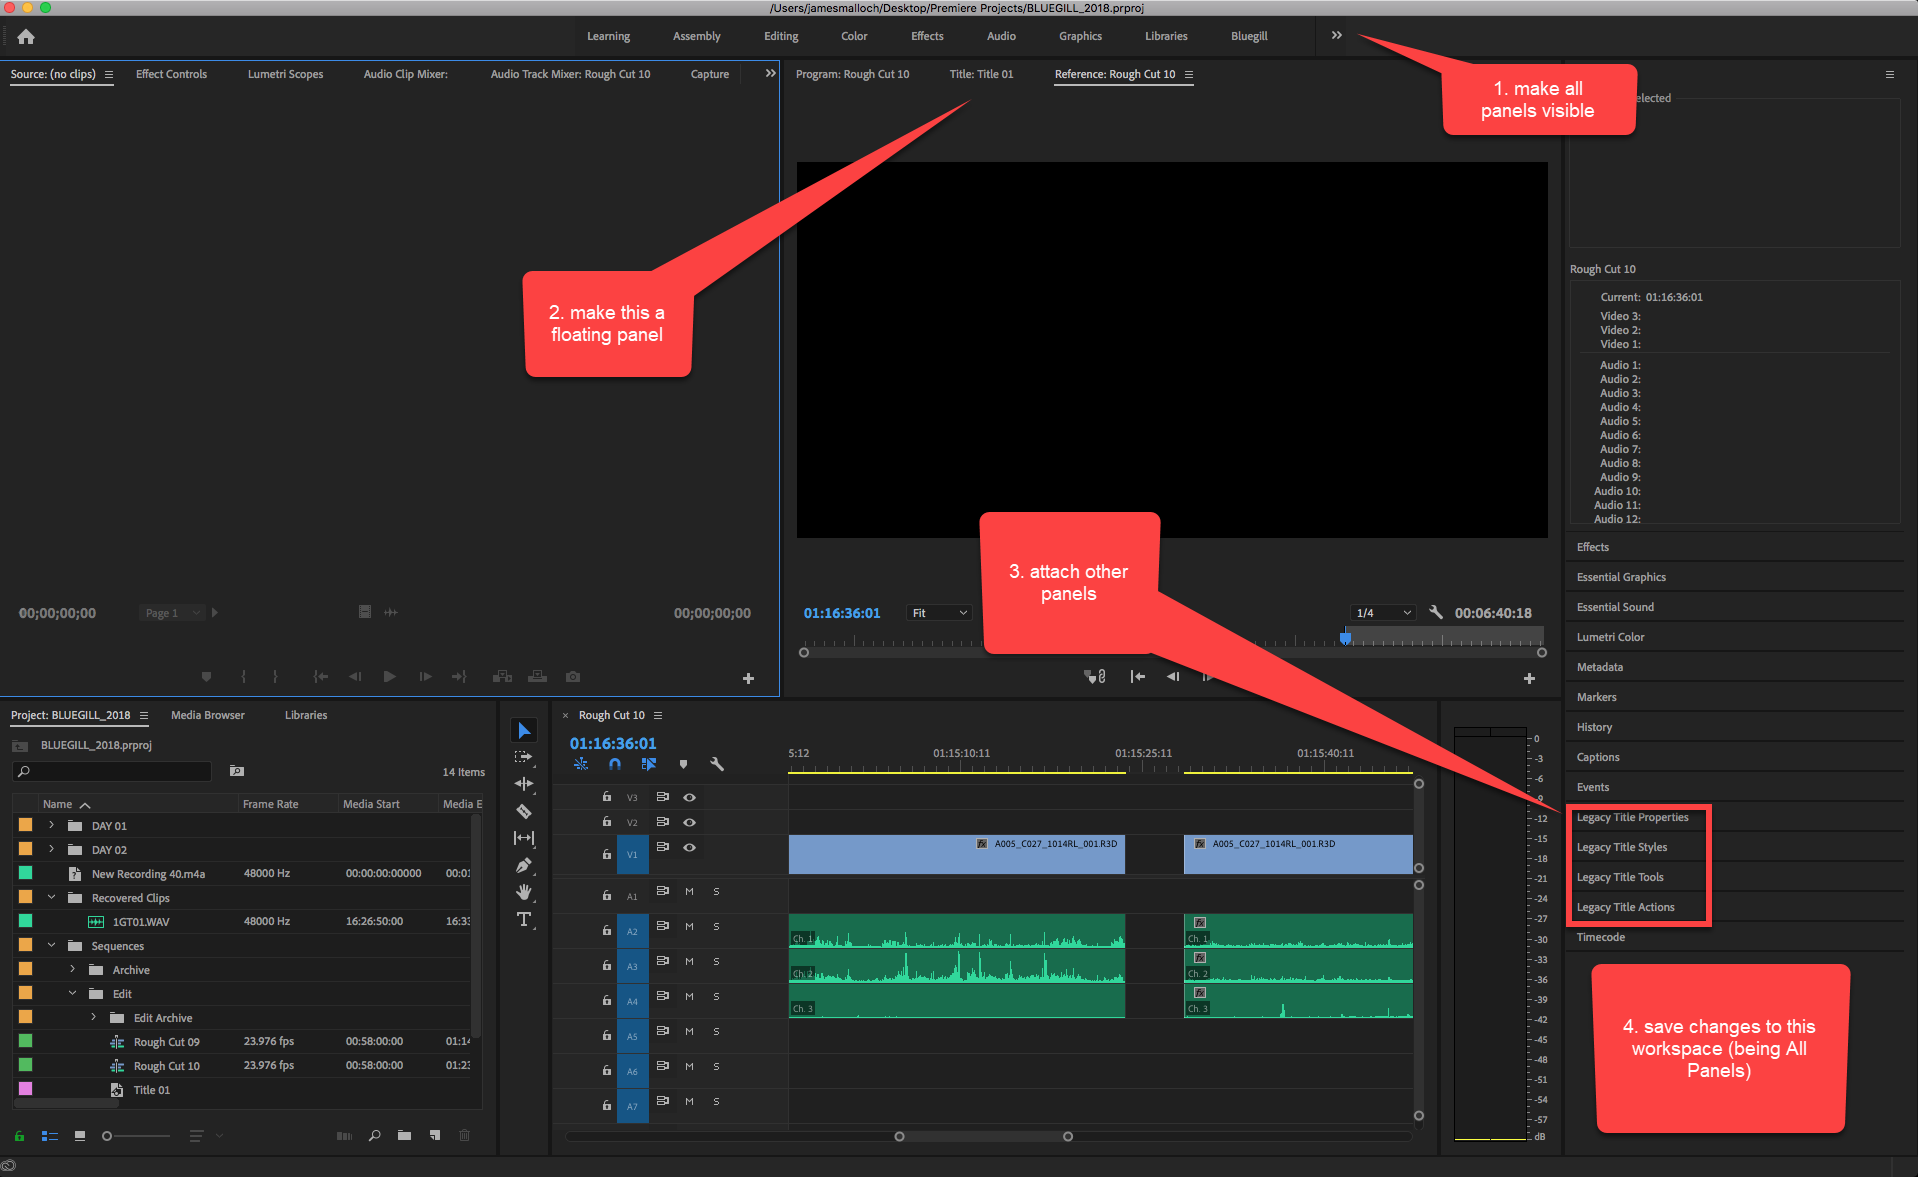
Task: Select the Slip tool
Action: click(x=524, y=838)
